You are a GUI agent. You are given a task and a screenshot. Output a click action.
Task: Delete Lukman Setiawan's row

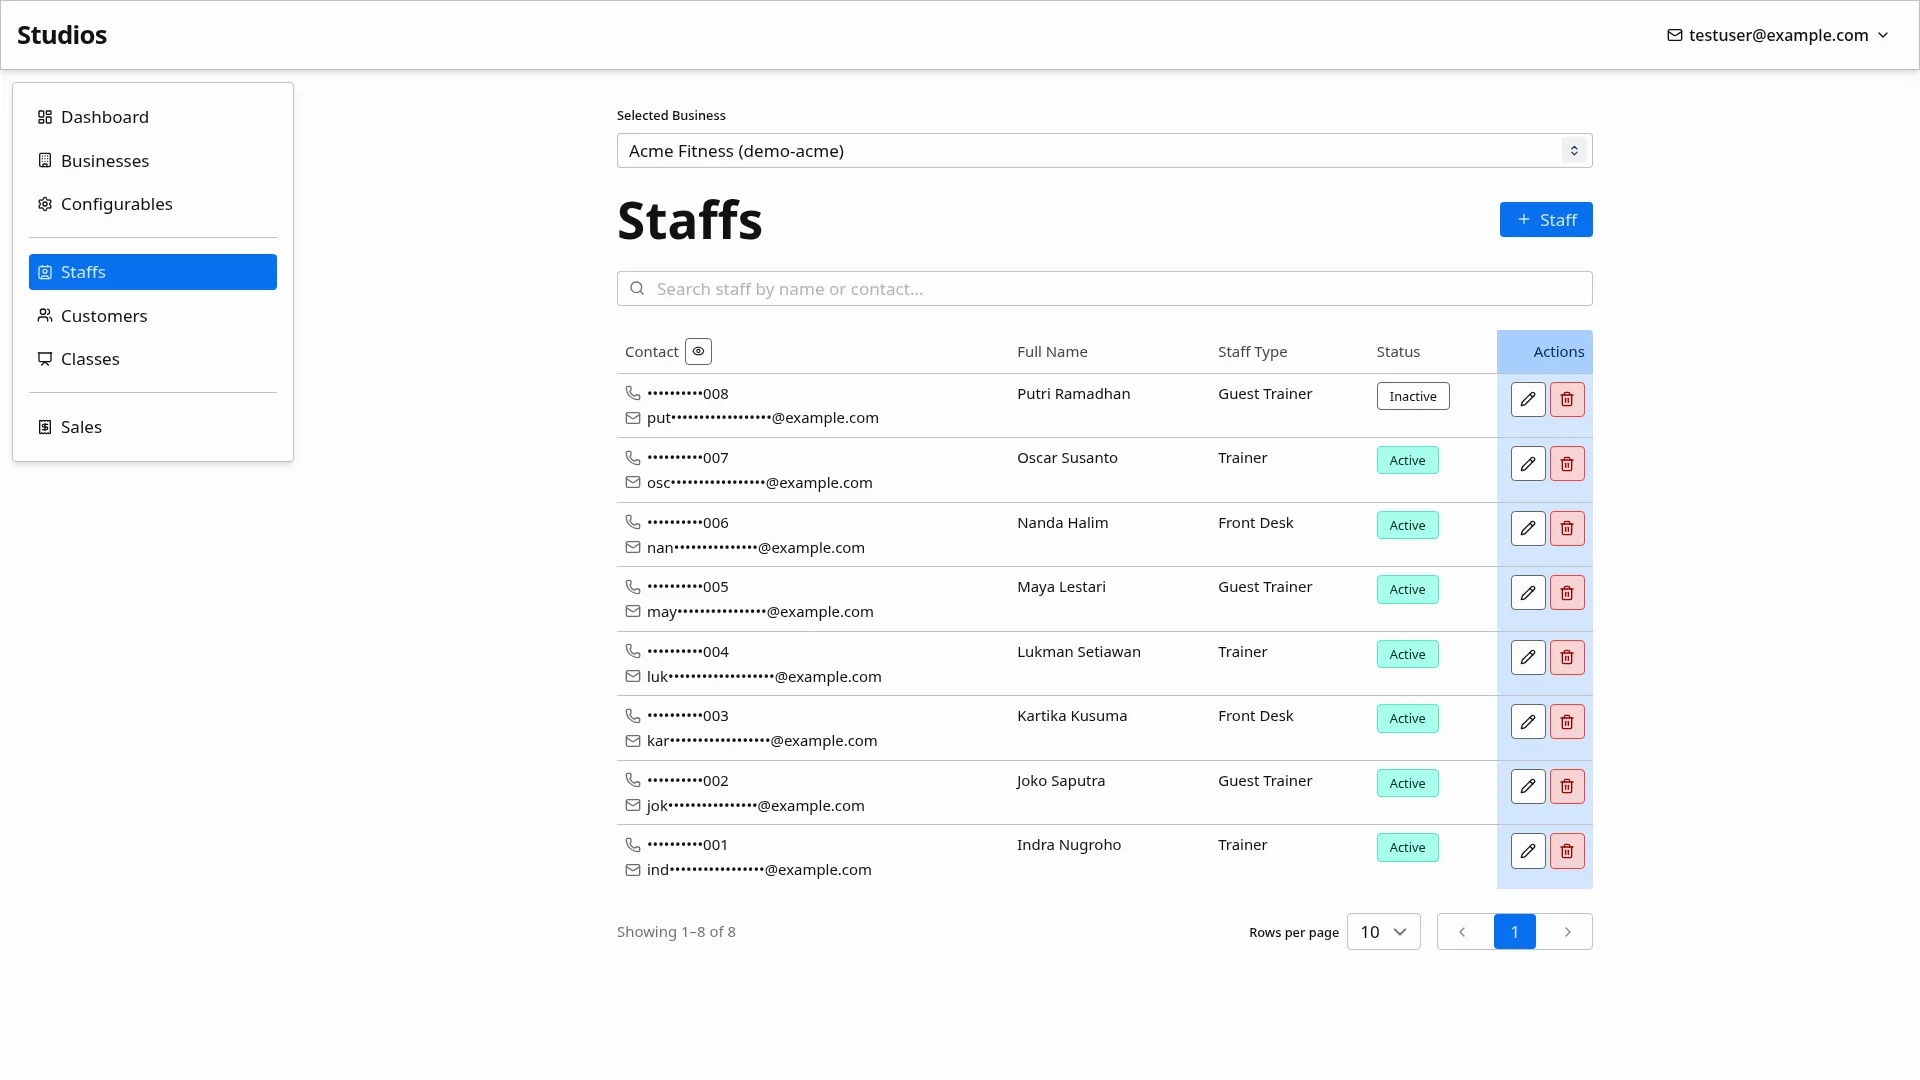point(1567,657)
